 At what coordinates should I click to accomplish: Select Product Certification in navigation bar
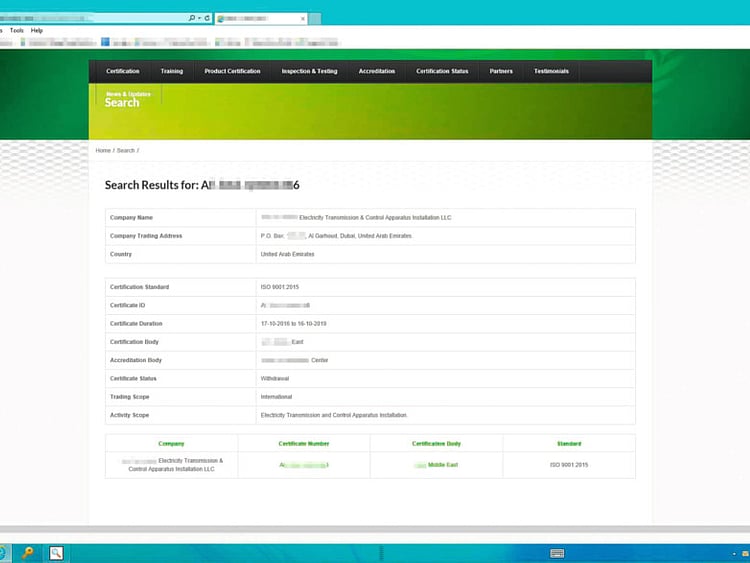[232, 71]
